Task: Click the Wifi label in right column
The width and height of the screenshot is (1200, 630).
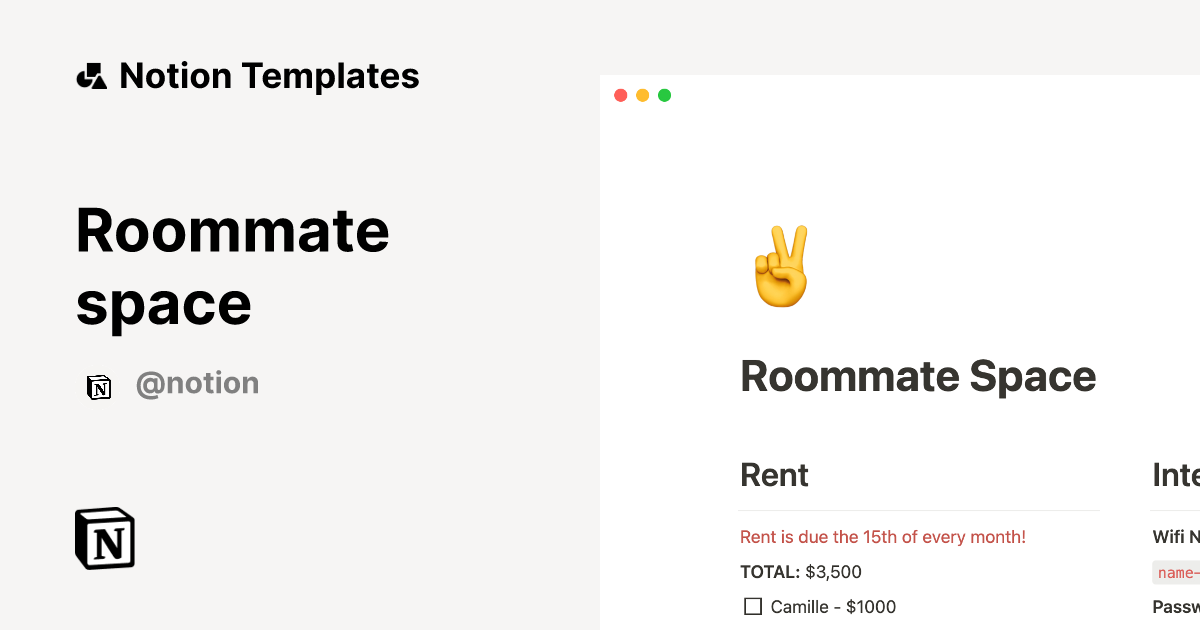Action: point(1175,537)
